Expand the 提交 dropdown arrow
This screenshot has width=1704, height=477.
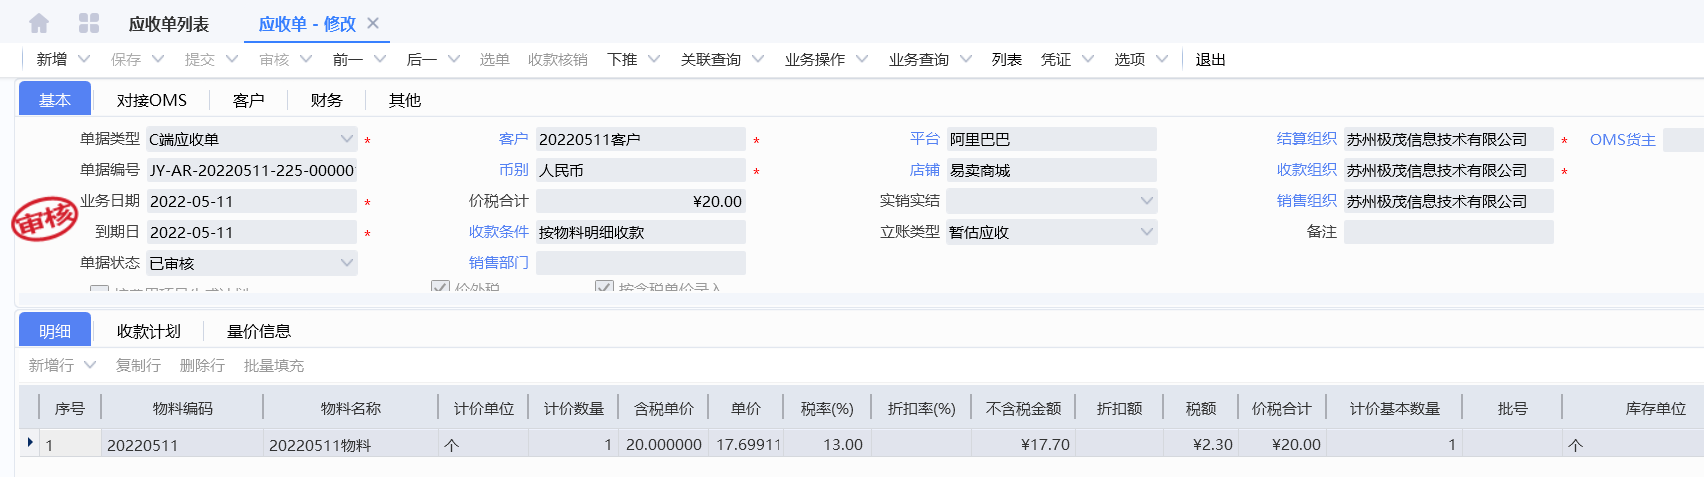pyautogui.click(x=232, y=59)
